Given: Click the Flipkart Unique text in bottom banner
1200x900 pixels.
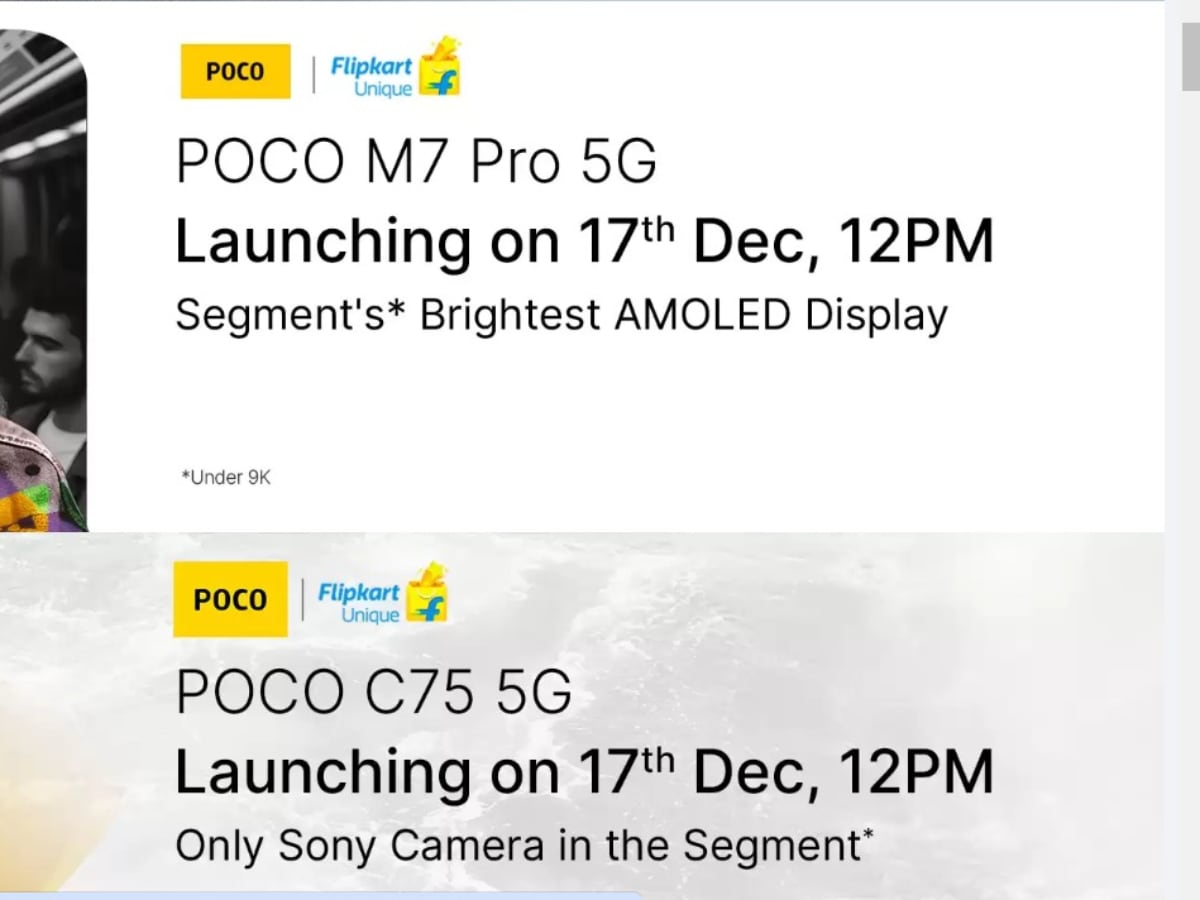Looking at the screenshot, I should point(359,604).
